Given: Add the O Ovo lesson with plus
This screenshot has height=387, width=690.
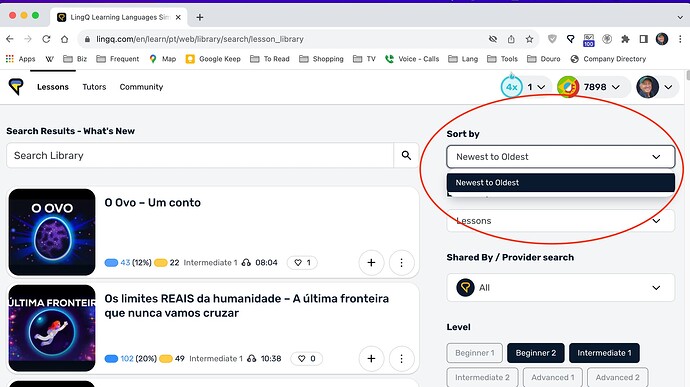Looking at the screenshot, I should tap(371, 263).
